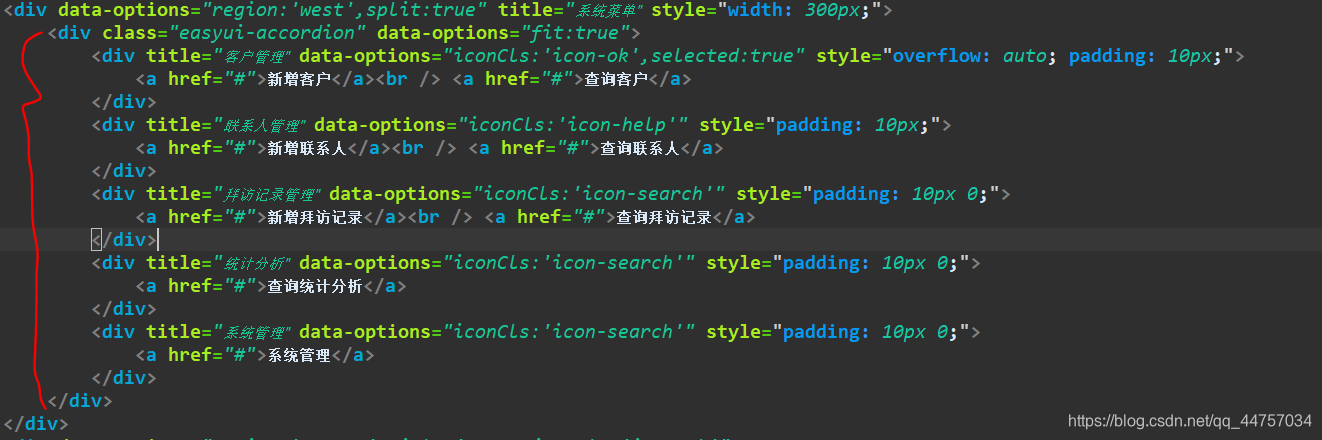Click the <br /> tag on the 新增客户 line
Screen dimensions: 1322x440
(410, 79)
